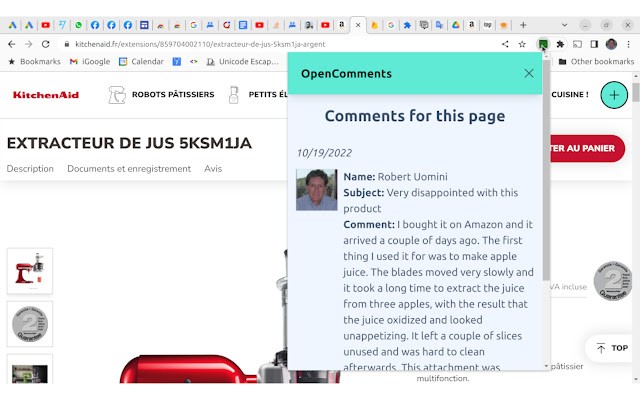The width and height of the screenshot is (640, 400).
Task: Open the Chrome three-dot menu
Action: [x=628, y=44]
